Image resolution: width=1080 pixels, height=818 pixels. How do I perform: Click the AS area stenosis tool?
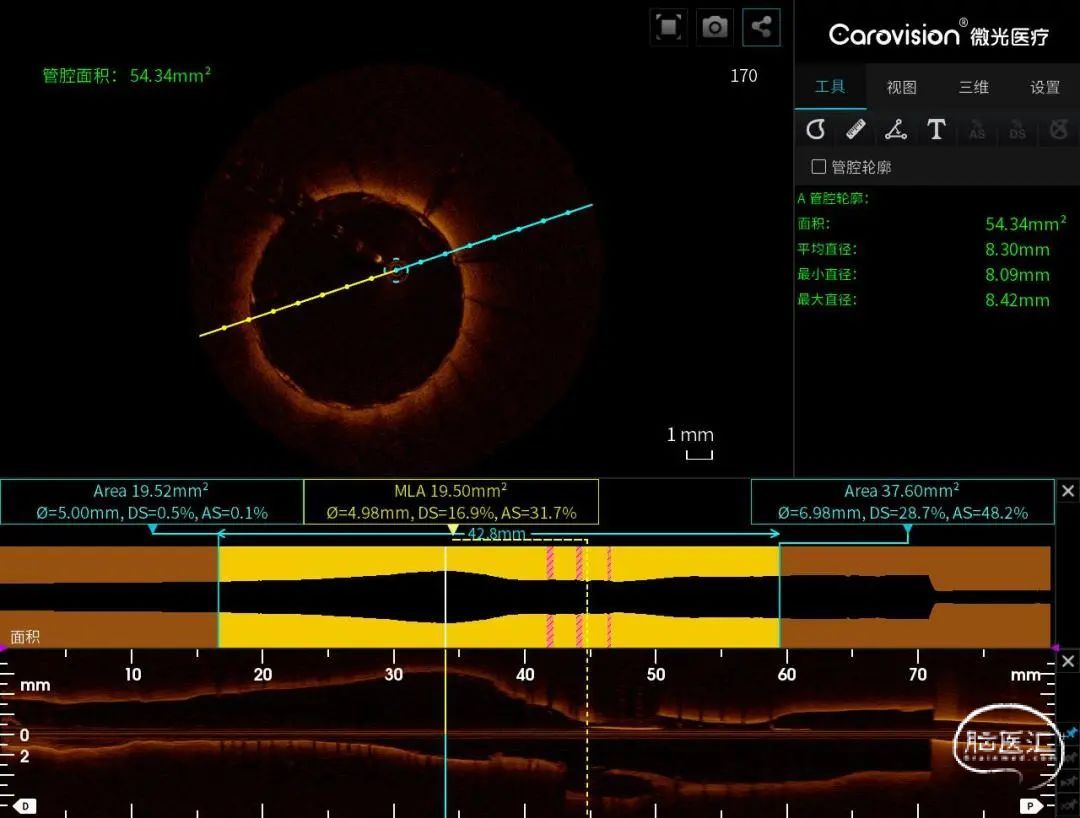977,129
